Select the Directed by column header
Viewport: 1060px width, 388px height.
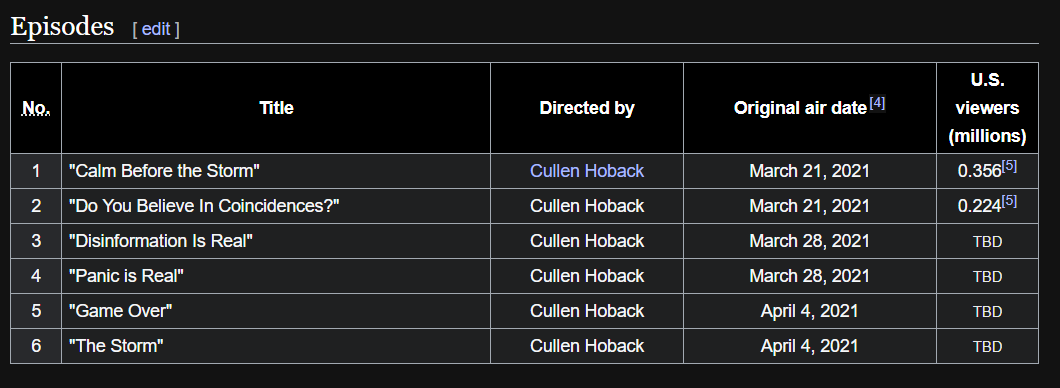pos(587,108)
